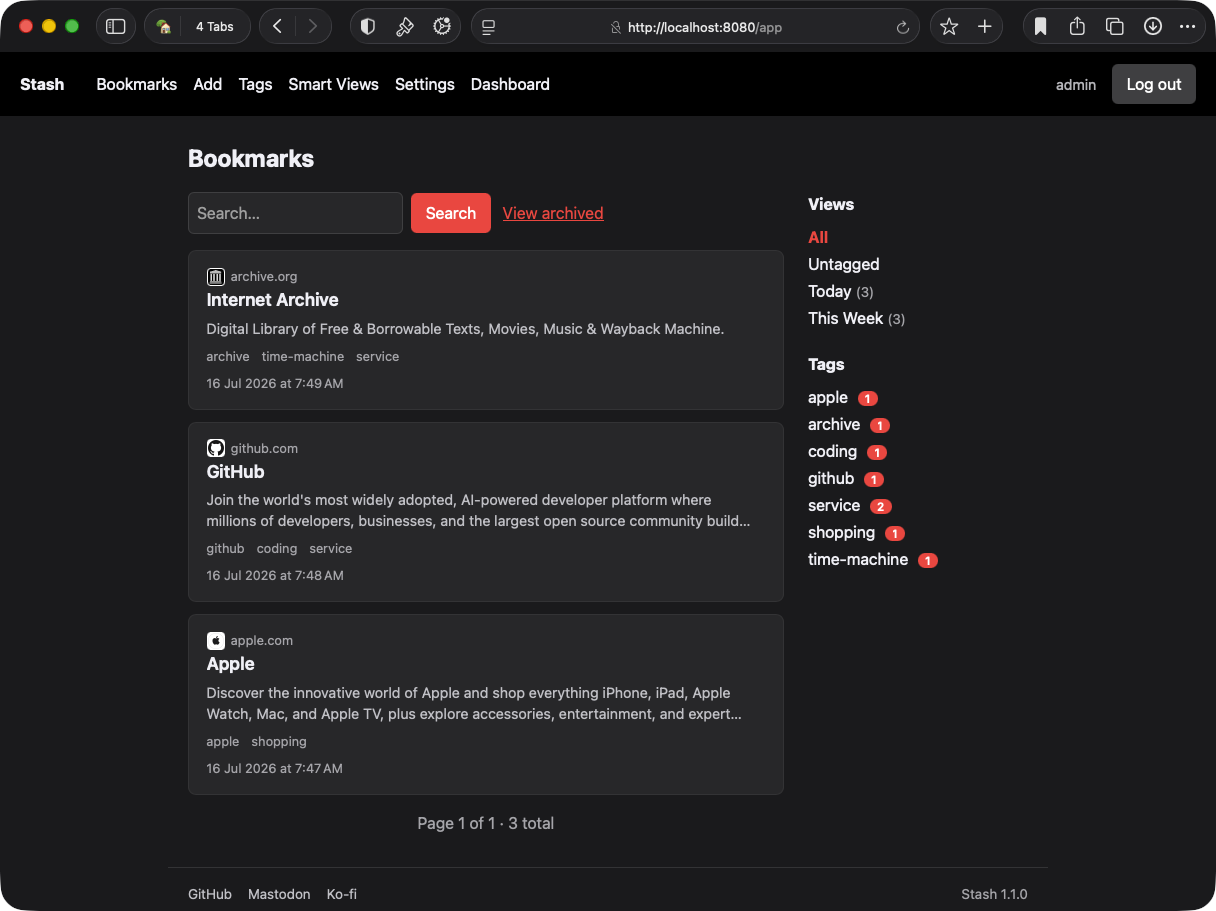This screenshot has width=1216, height=911.
Task: Open the Share icon in toolbar
Action: click(x=1077, y=27)
